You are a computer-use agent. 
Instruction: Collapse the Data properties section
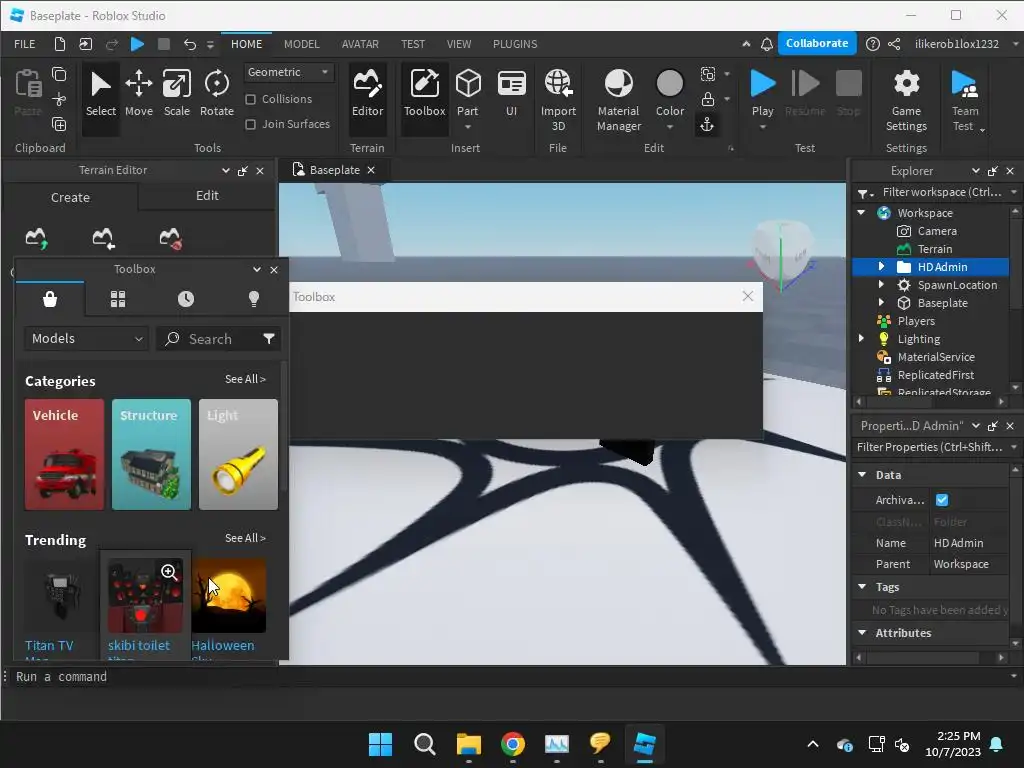tap(862, 475)
